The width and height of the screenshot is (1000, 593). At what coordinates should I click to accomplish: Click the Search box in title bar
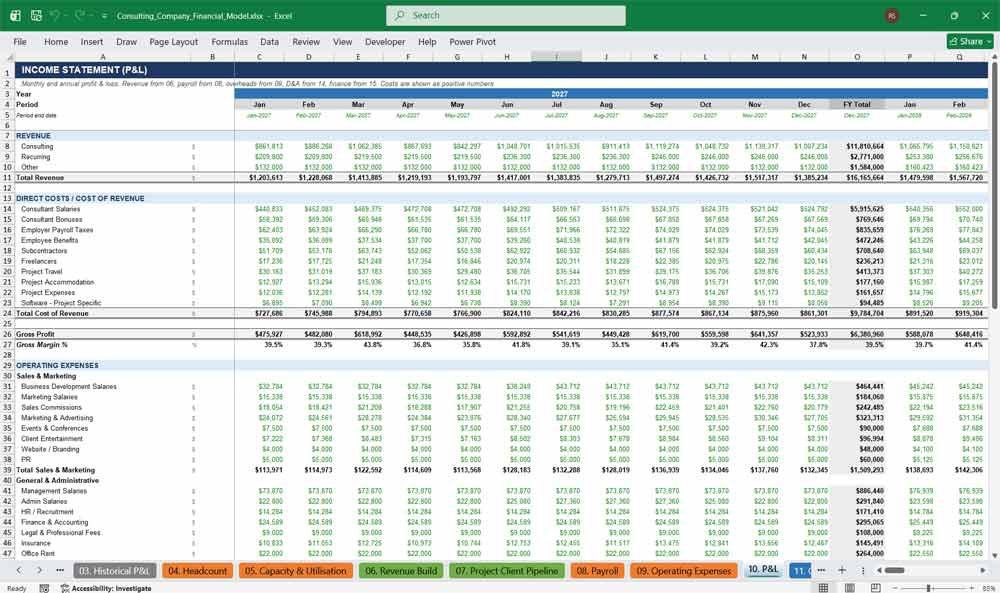coord(506,15)
